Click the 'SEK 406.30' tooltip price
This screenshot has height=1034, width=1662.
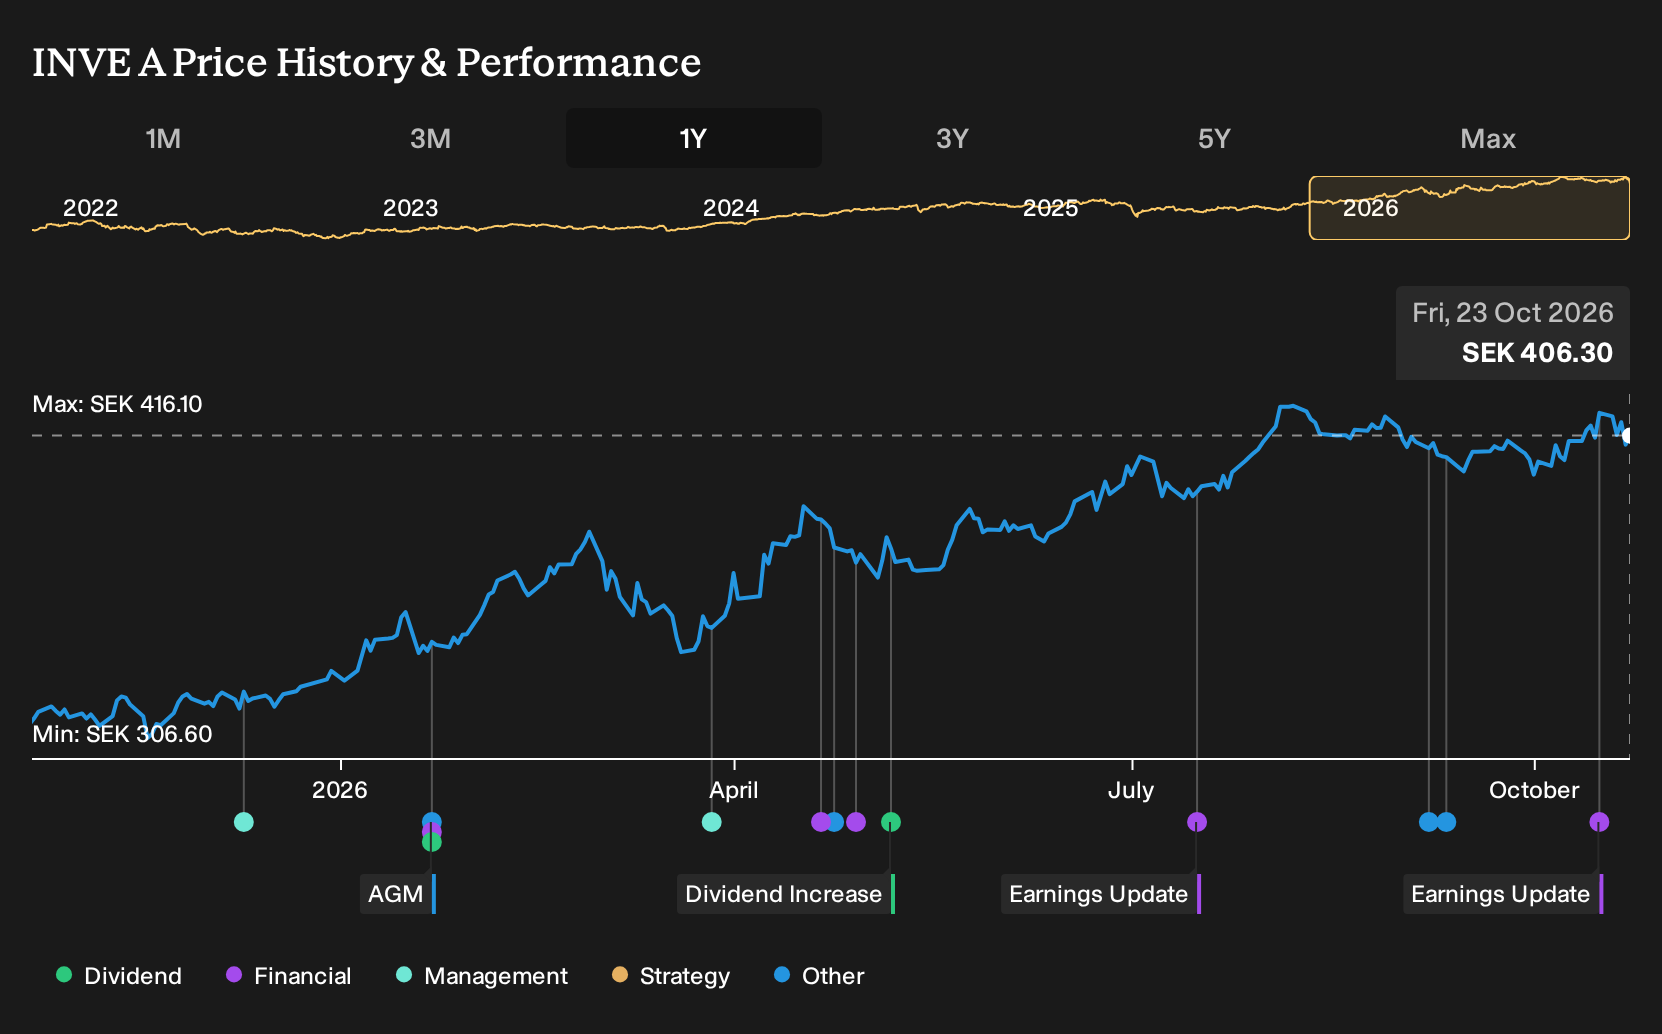1537,353
